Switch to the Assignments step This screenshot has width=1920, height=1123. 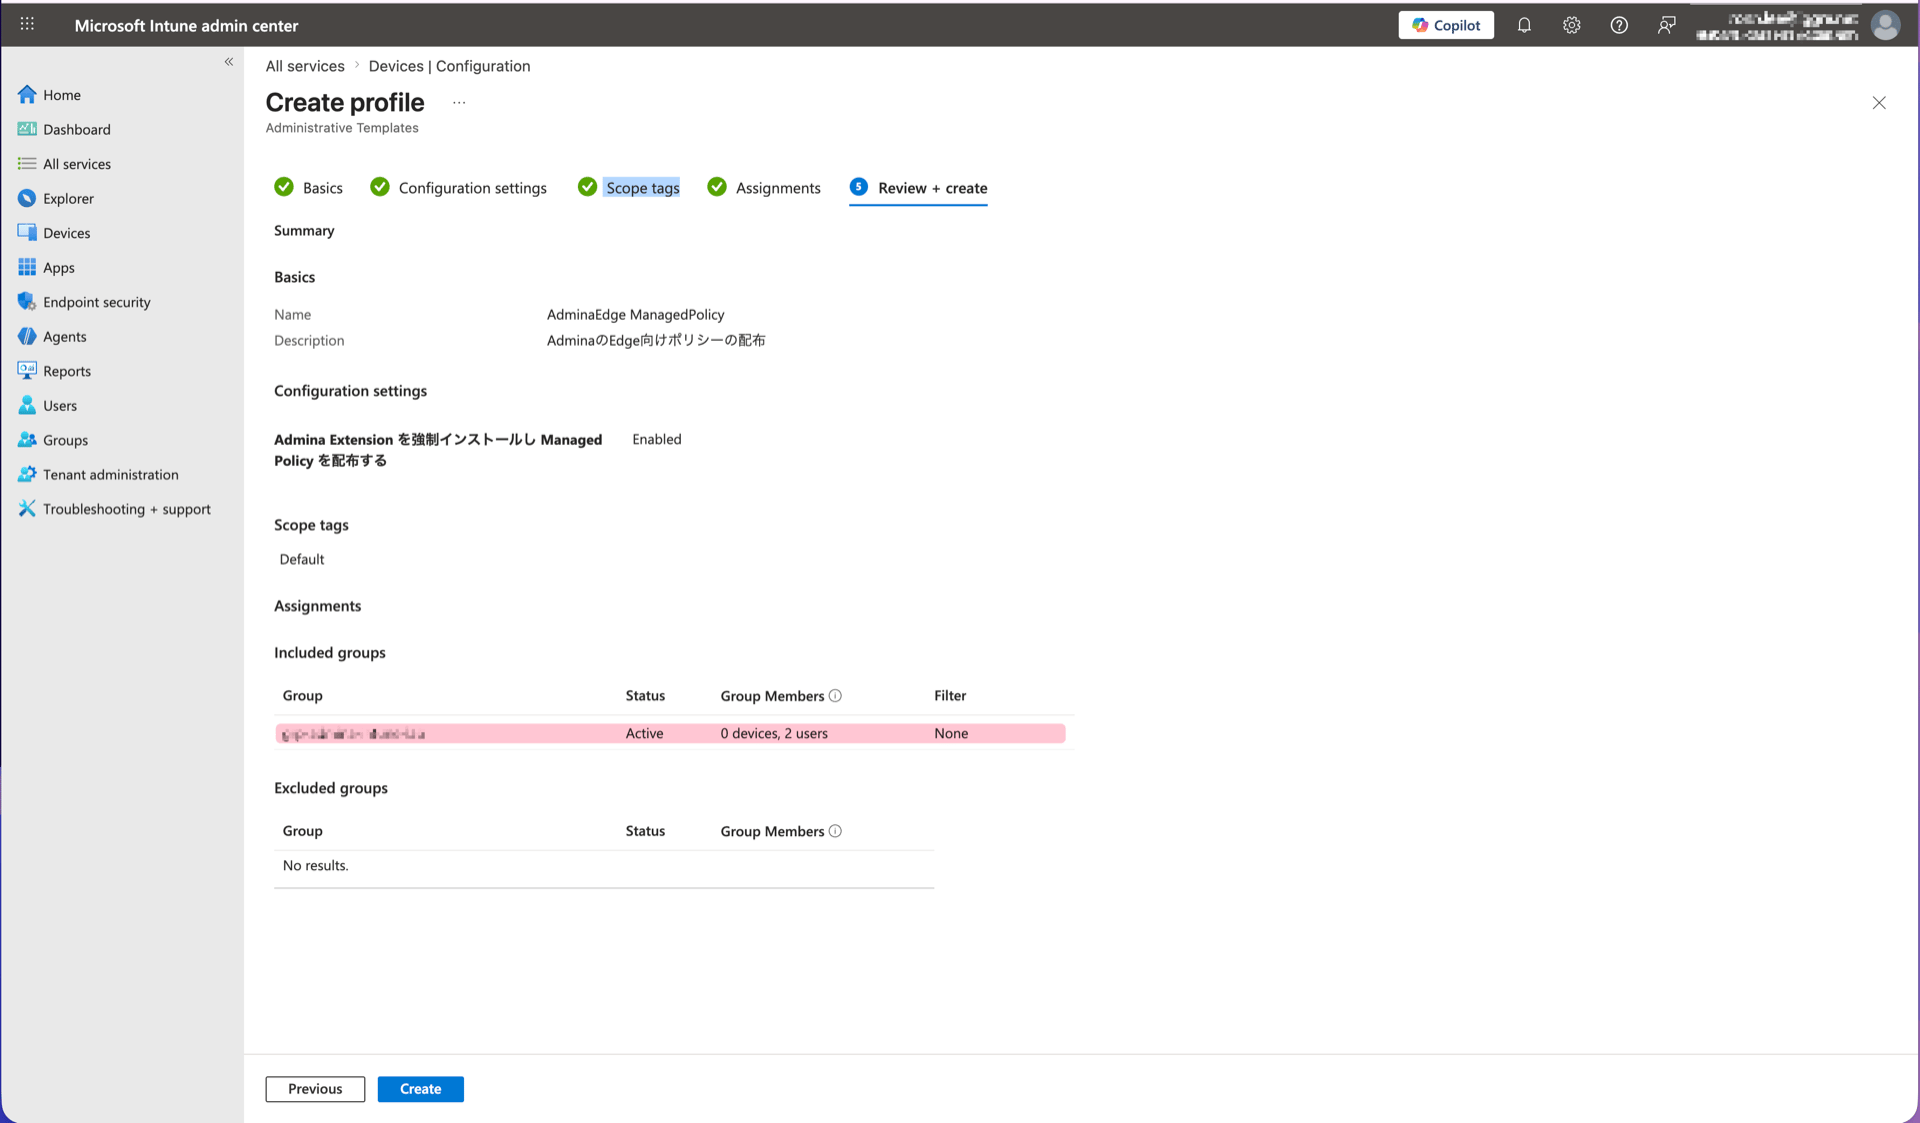[764, 188]
